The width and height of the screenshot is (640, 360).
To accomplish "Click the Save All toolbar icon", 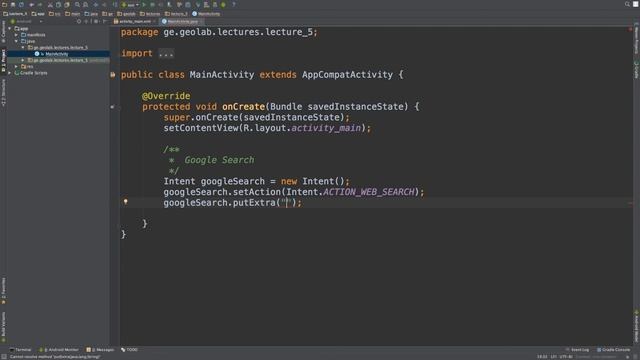I will pyautogui.click(x=13, y=4).
